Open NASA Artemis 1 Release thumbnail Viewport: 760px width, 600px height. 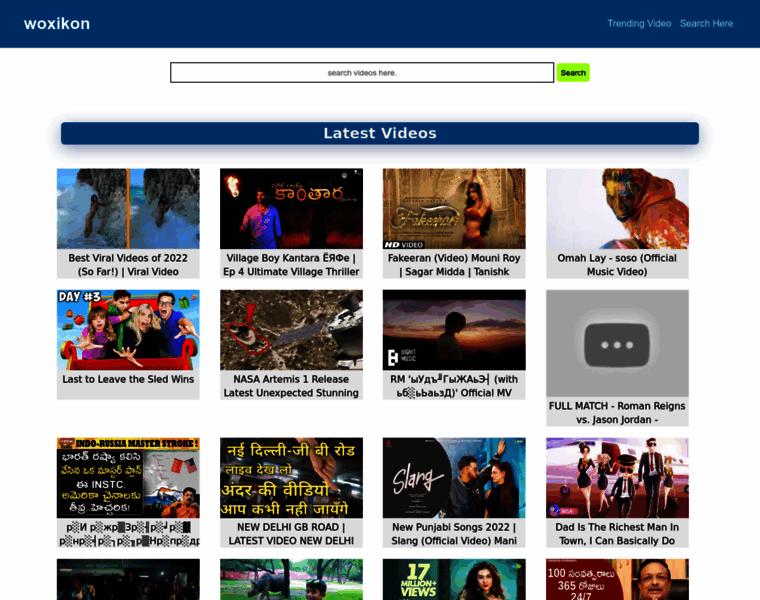pyautogui.click(x=291, y=330)
